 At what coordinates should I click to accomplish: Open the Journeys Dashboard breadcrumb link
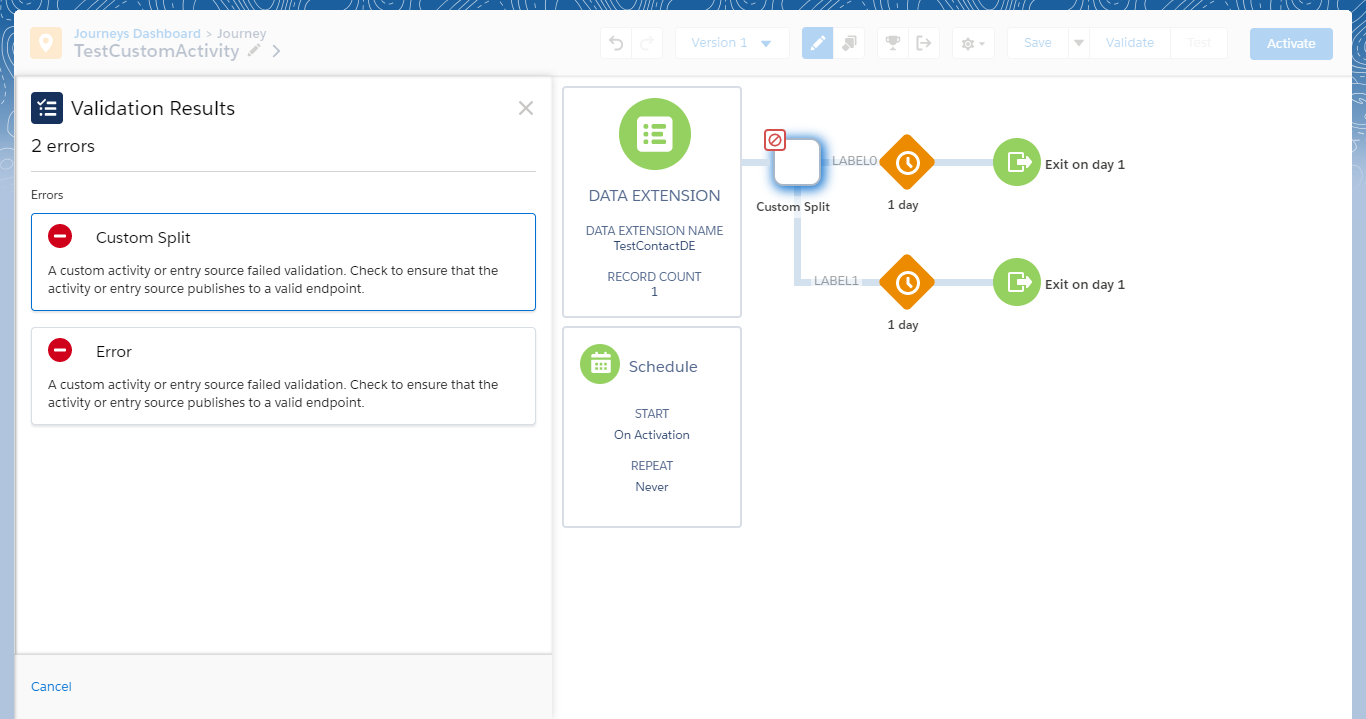137,34
